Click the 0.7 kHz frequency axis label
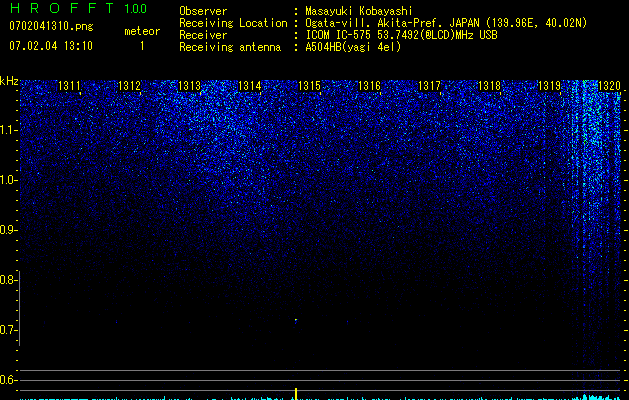 coord(8,330)
